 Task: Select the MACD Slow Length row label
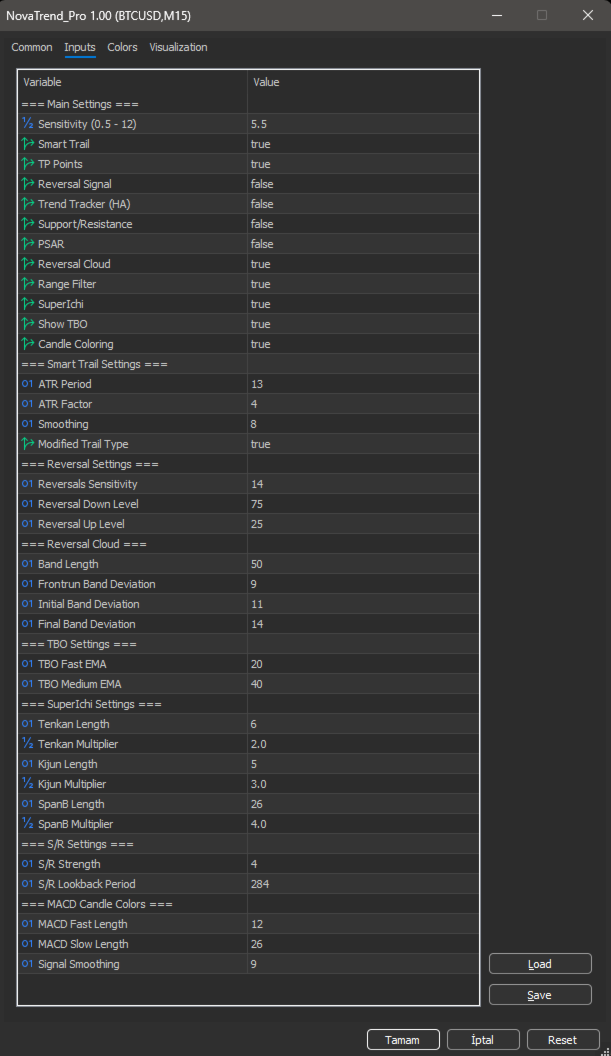tap(83, 944)
